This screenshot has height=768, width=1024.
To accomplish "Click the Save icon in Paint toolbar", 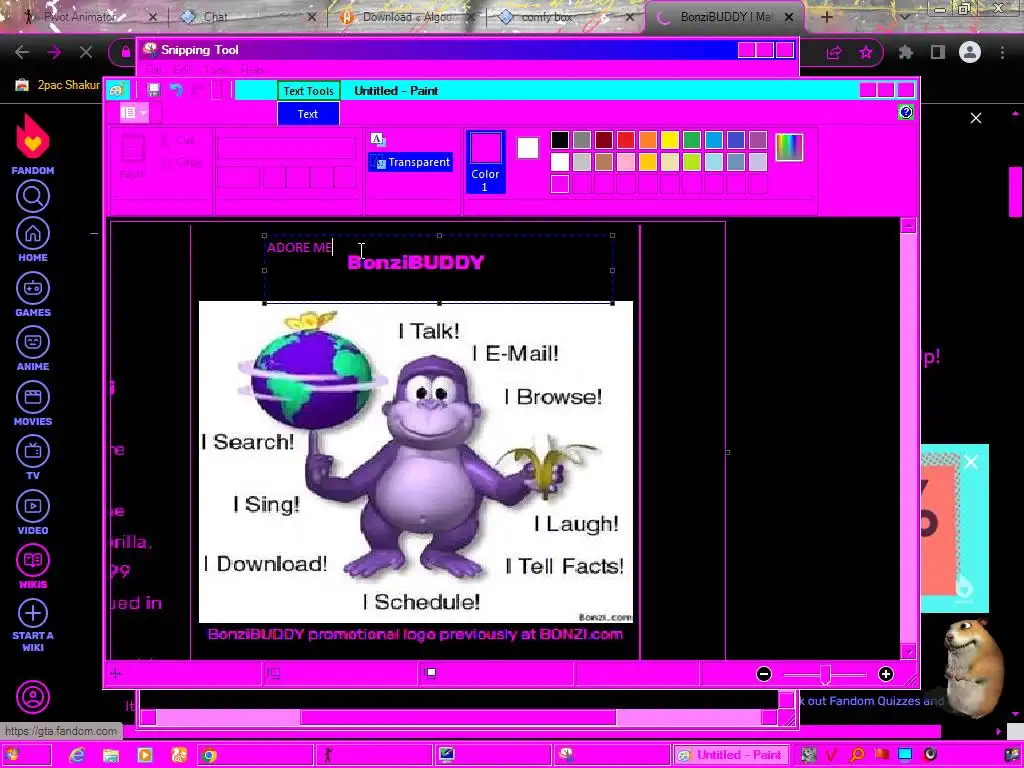I will pos(153,90).
